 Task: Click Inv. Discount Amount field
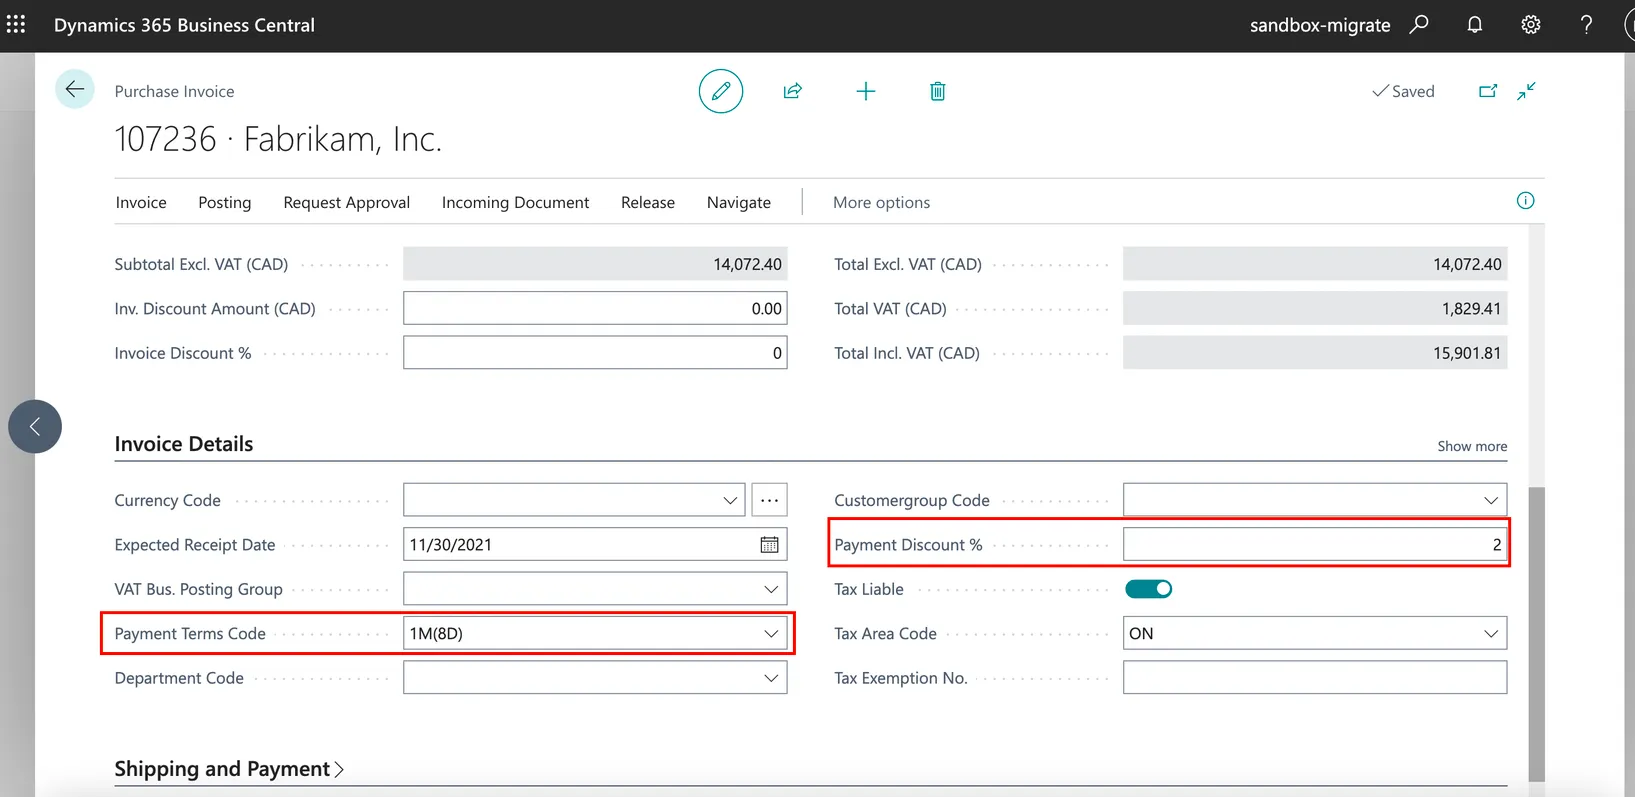click(595, 308)
